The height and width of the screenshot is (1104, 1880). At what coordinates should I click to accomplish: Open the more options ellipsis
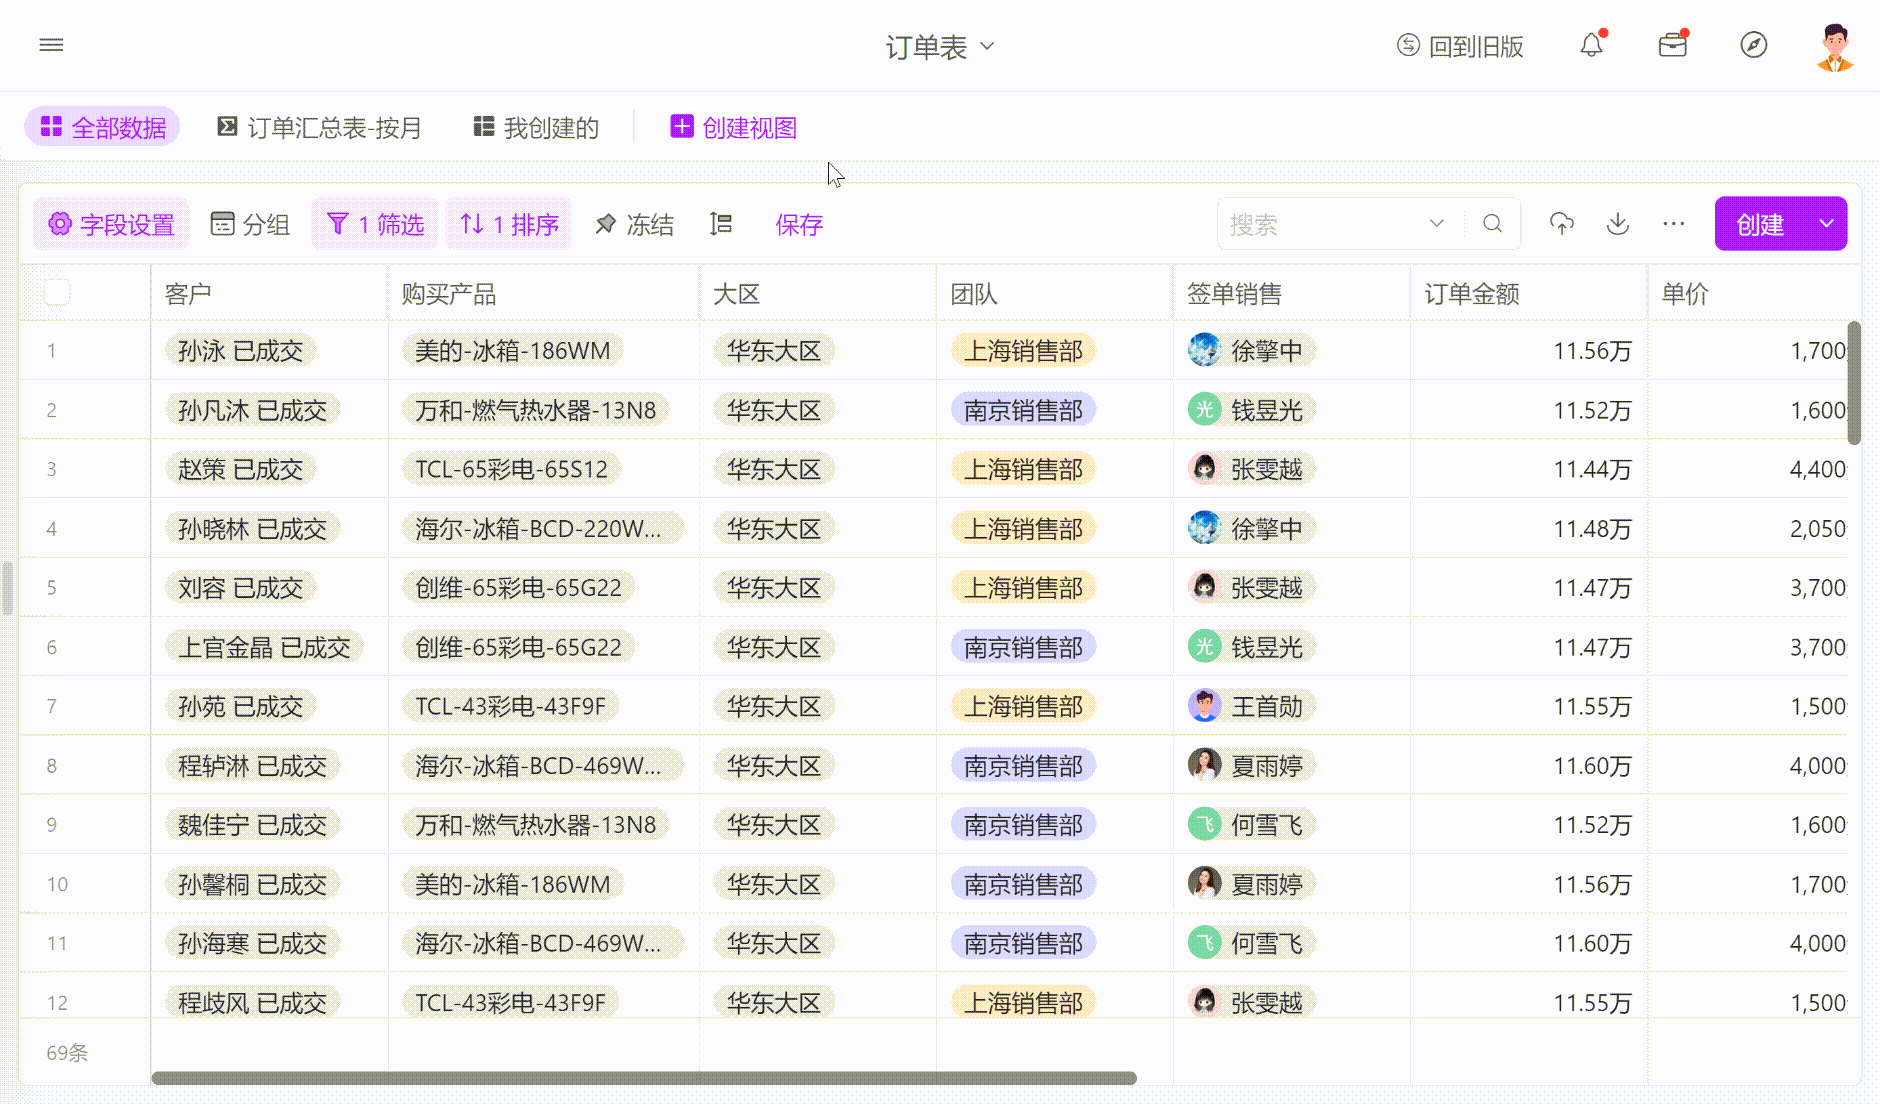[1673, 224]
